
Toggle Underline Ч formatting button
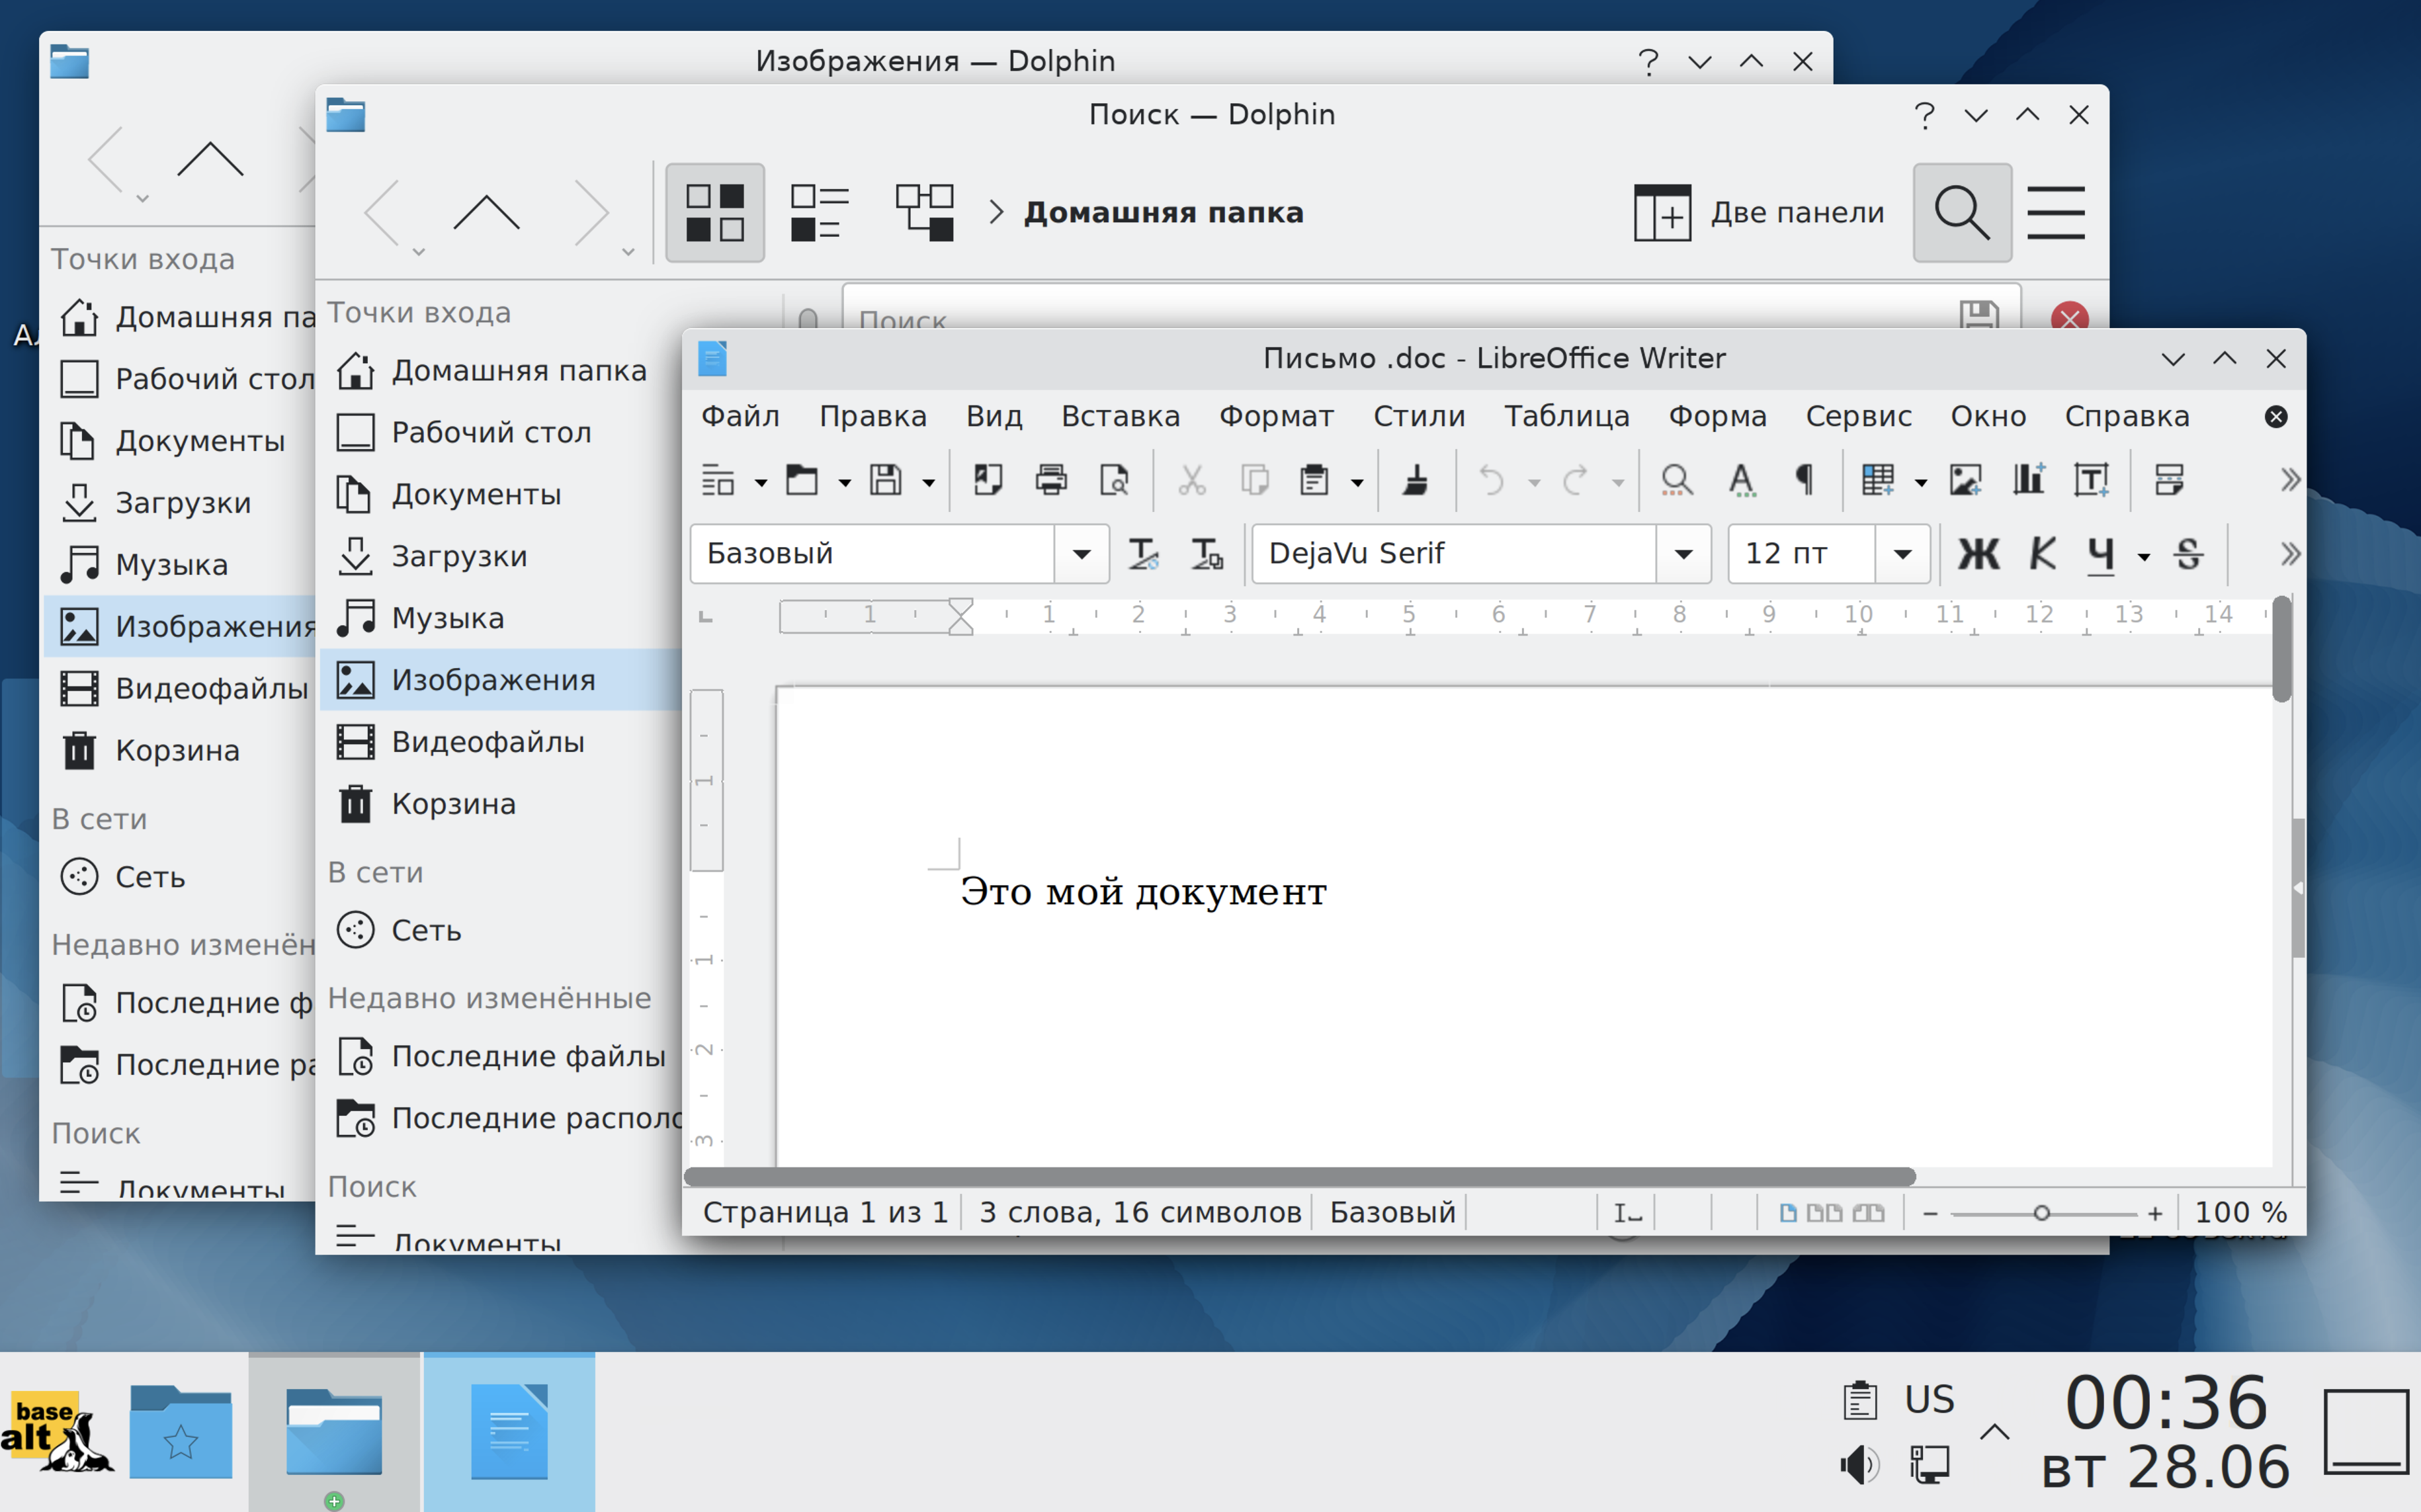click(x=2101, y=554)
